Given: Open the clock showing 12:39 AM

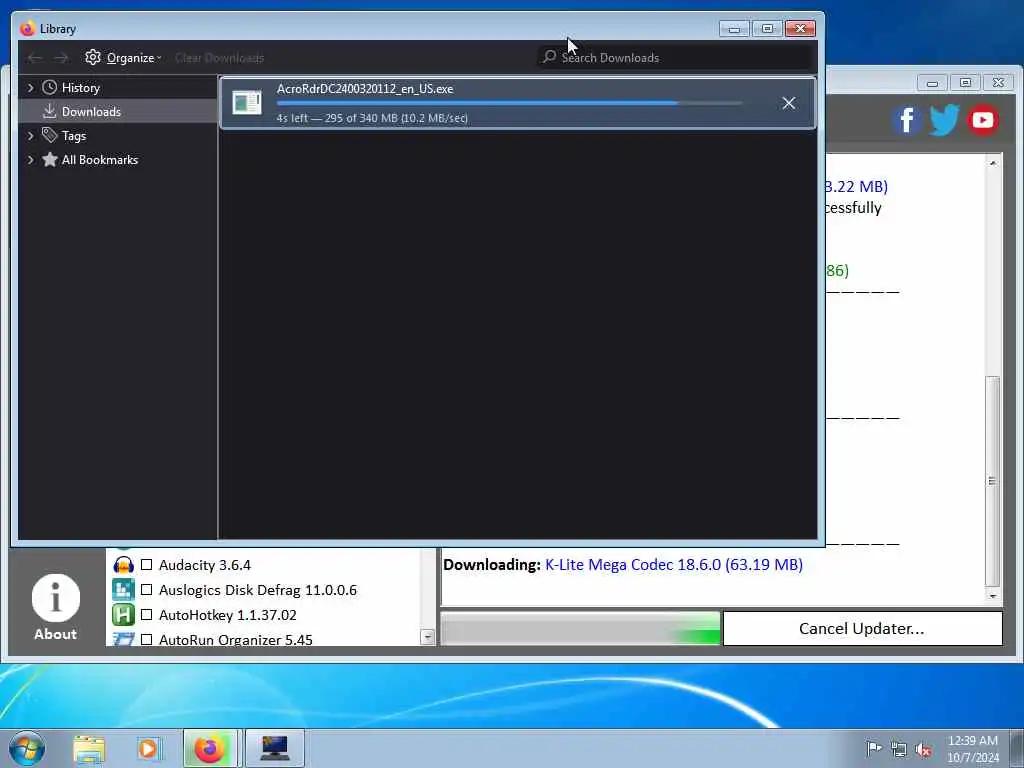Looking at the screenshot, I should pos(973,748).
